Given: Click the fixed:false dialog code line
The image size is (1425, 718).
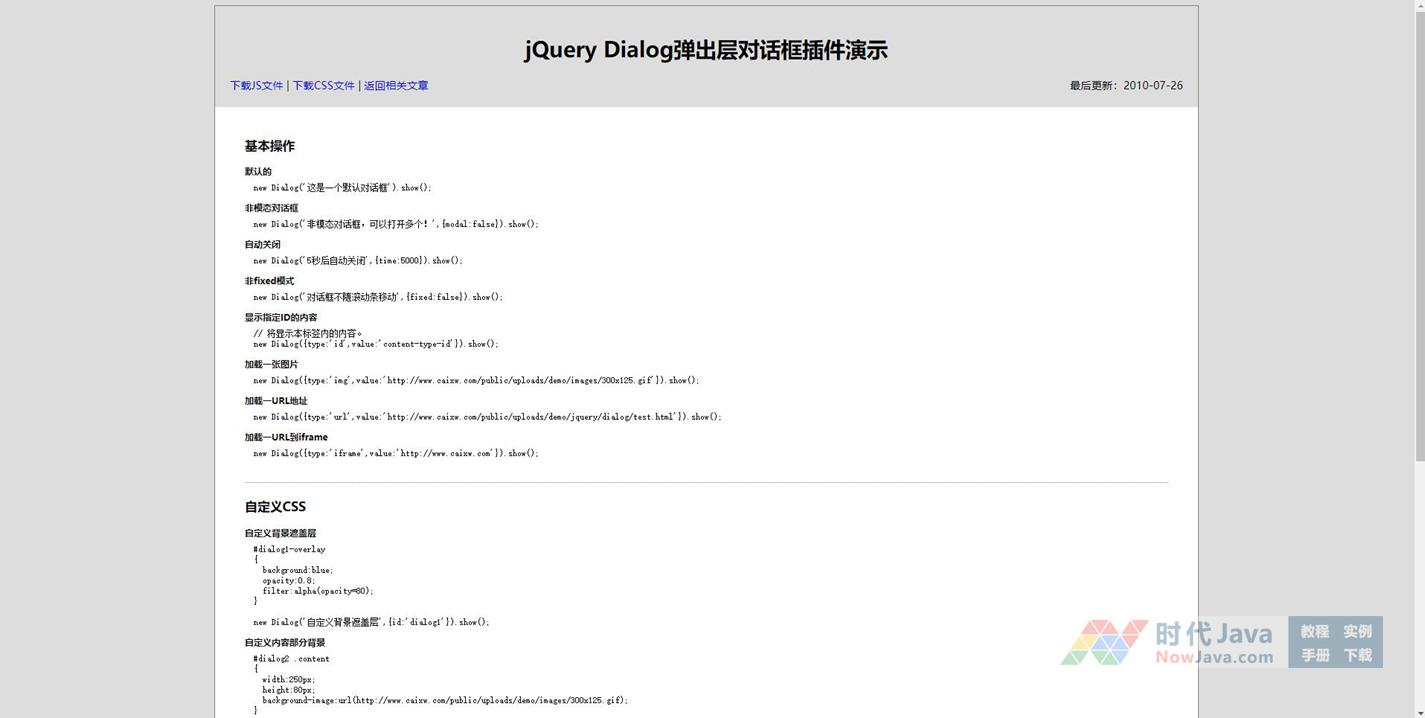Looking at the screenshot, I should 377,297.
